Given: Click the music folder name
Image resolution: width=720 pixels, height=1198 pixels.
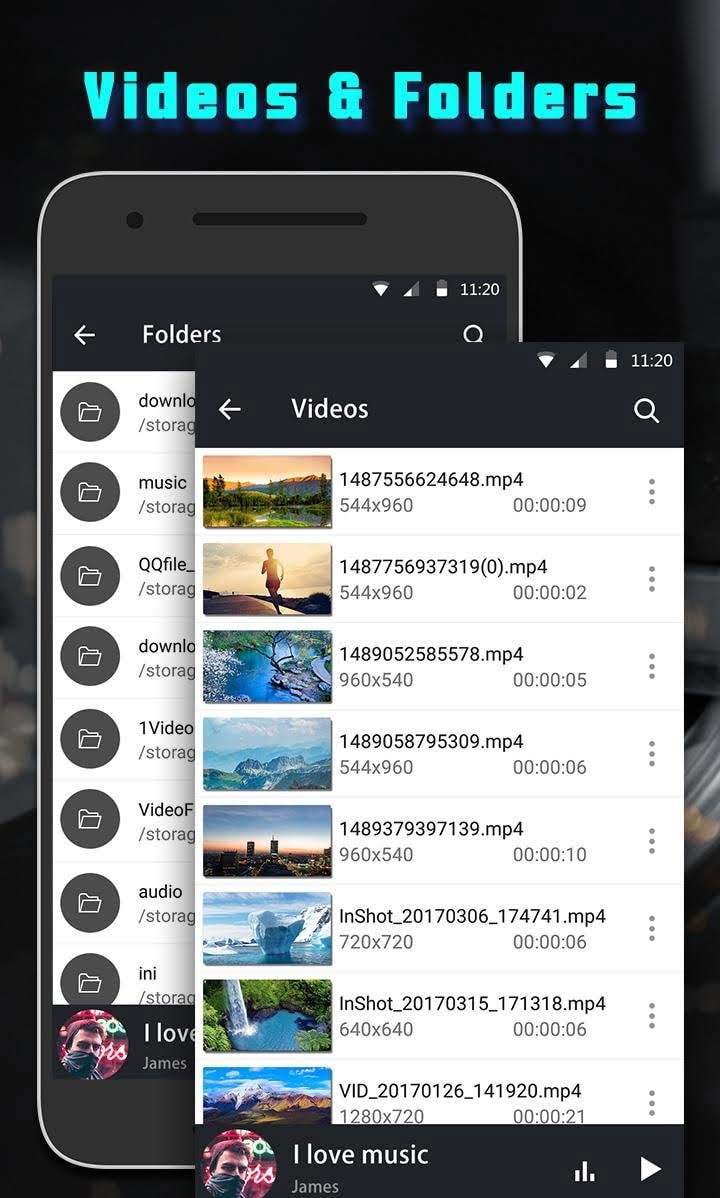Looking at the screenshot, I should pyautogui.click(x=162, y=483).
